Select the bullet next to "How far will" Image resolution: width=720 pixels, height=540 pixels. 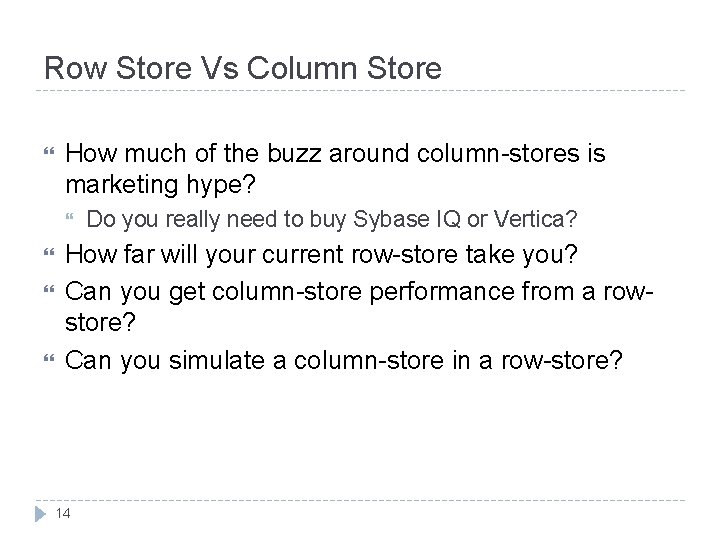click(x=41, y=256)
